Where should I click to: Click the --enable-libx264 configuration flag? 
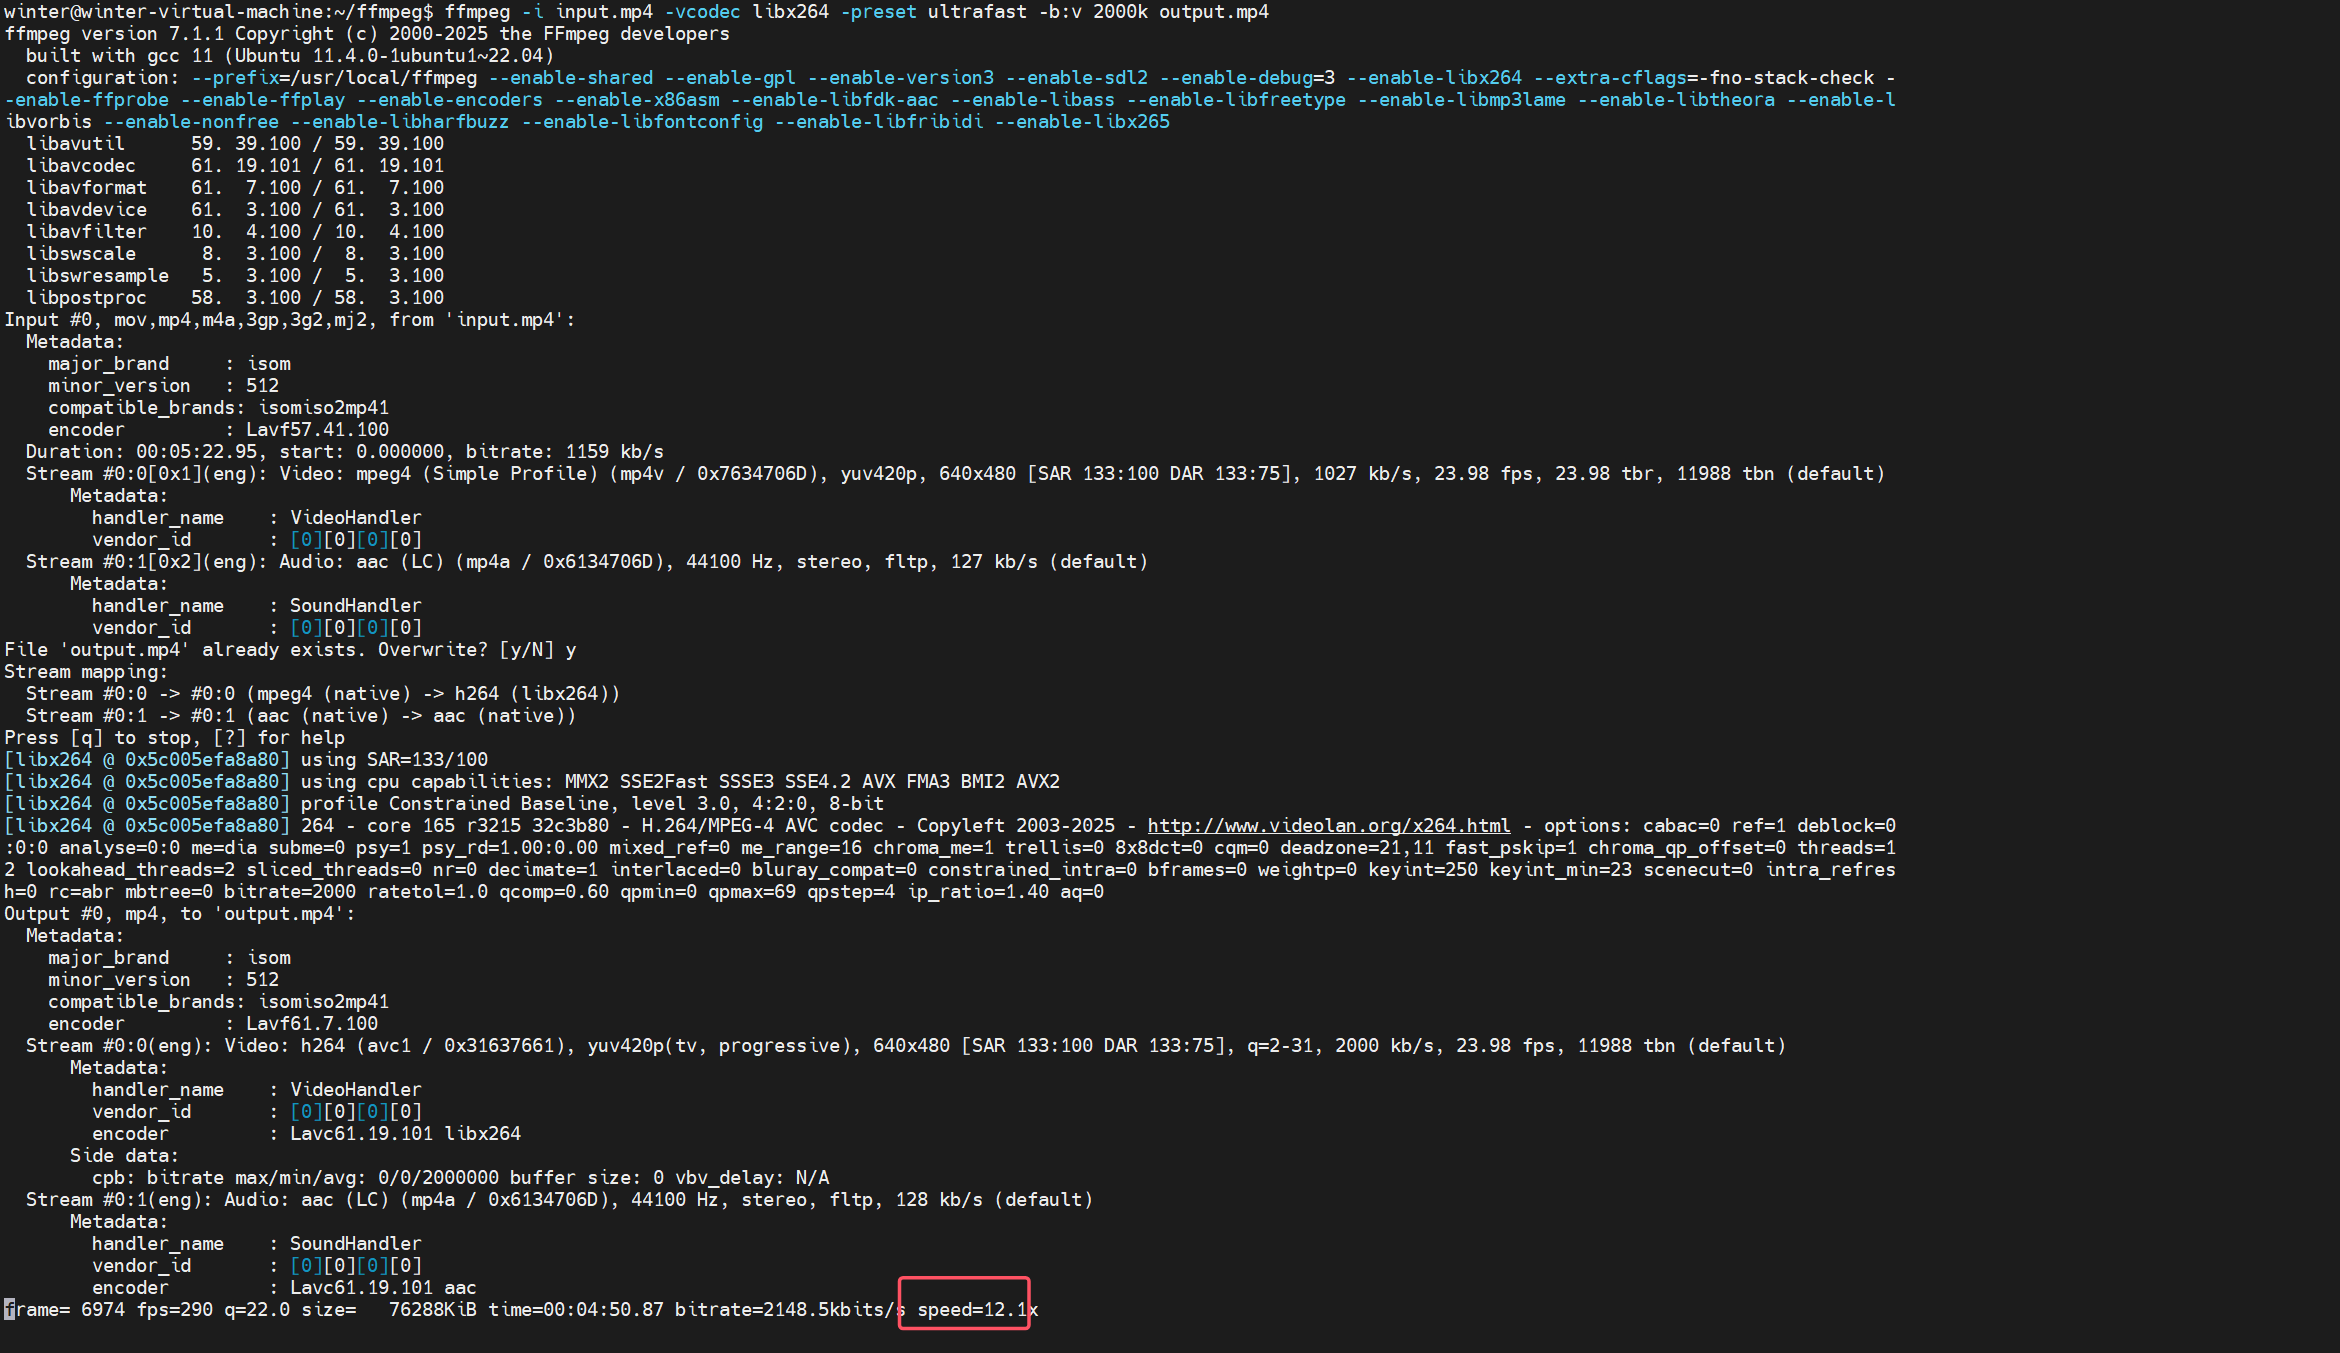click(x=1434, y=78)
